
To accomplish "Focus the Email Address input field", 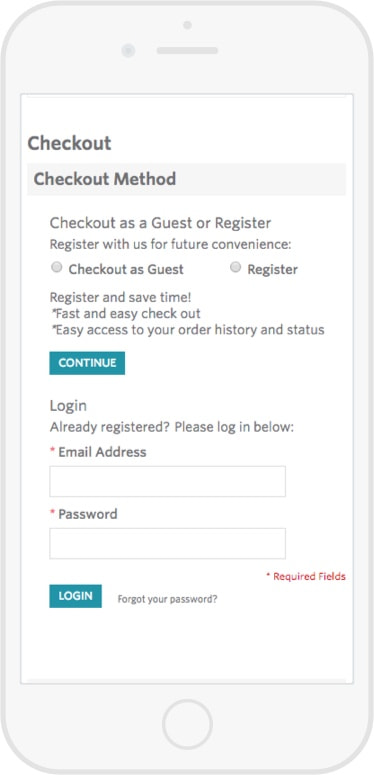I will point(167,481).
